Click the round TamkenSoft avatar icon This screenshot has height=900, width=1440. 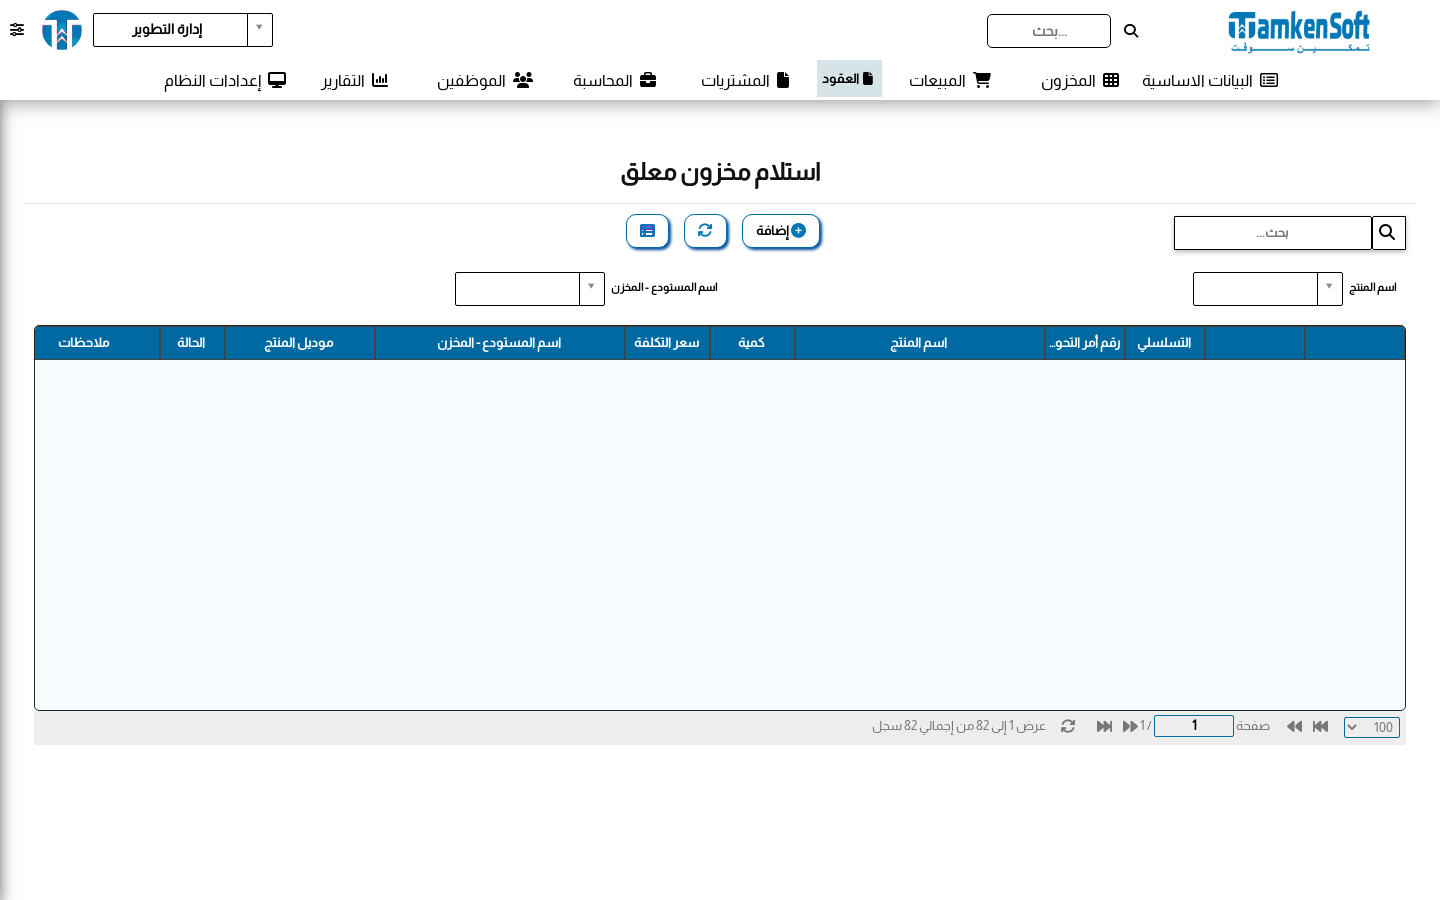click(x=62, y=30)
